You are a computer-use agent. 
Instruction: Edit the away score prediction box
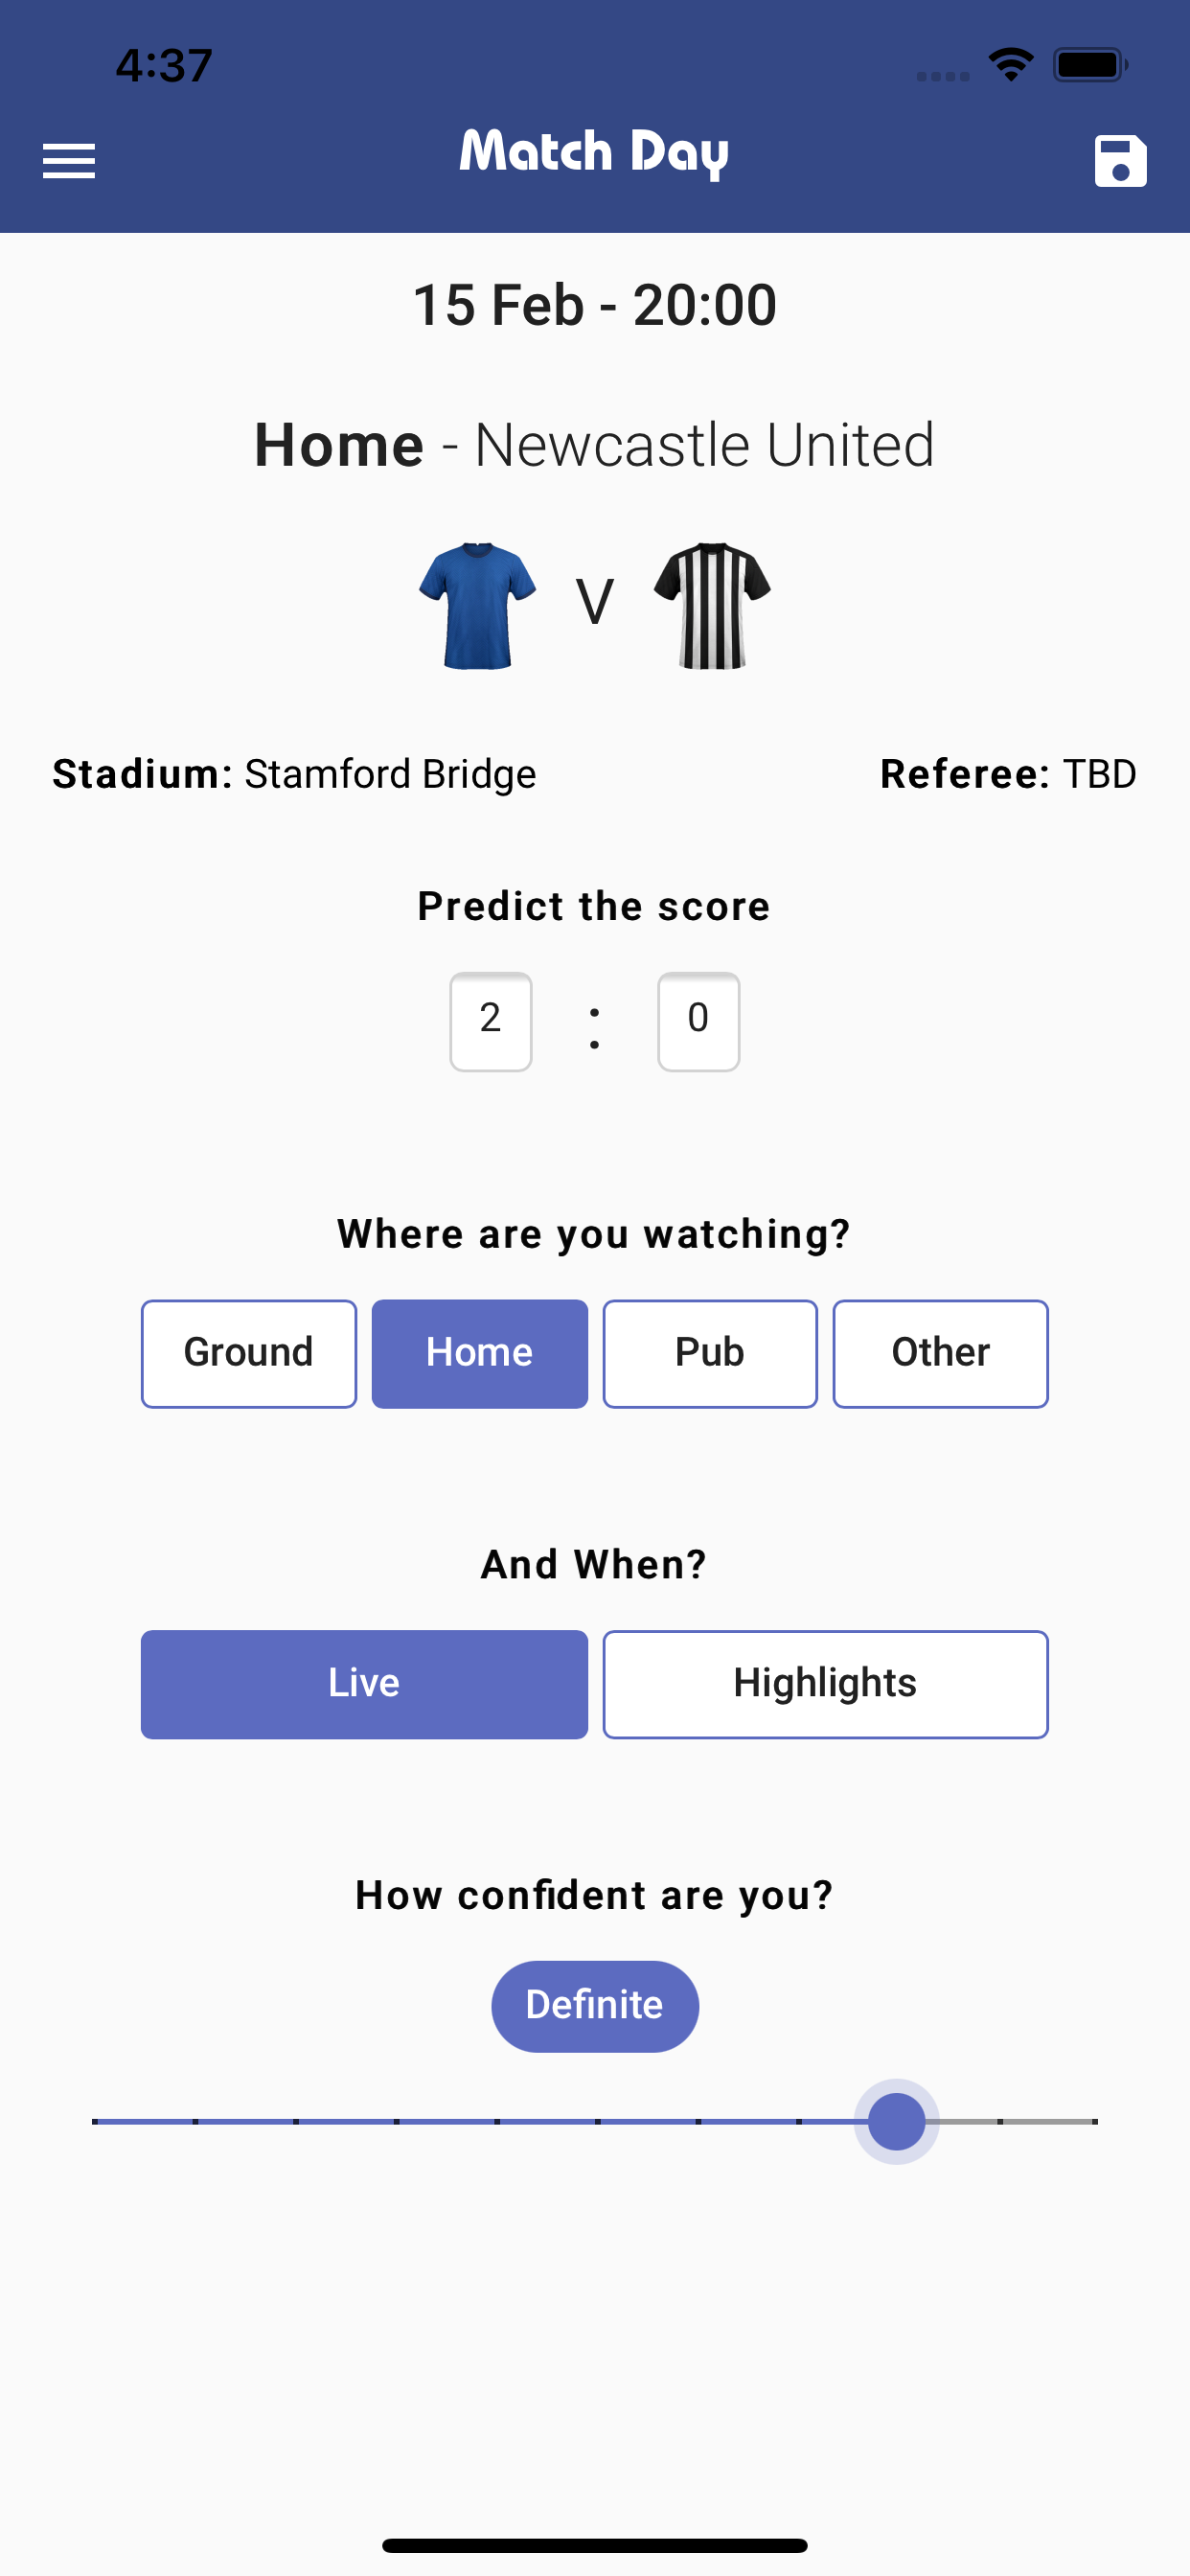point(698,1021)
